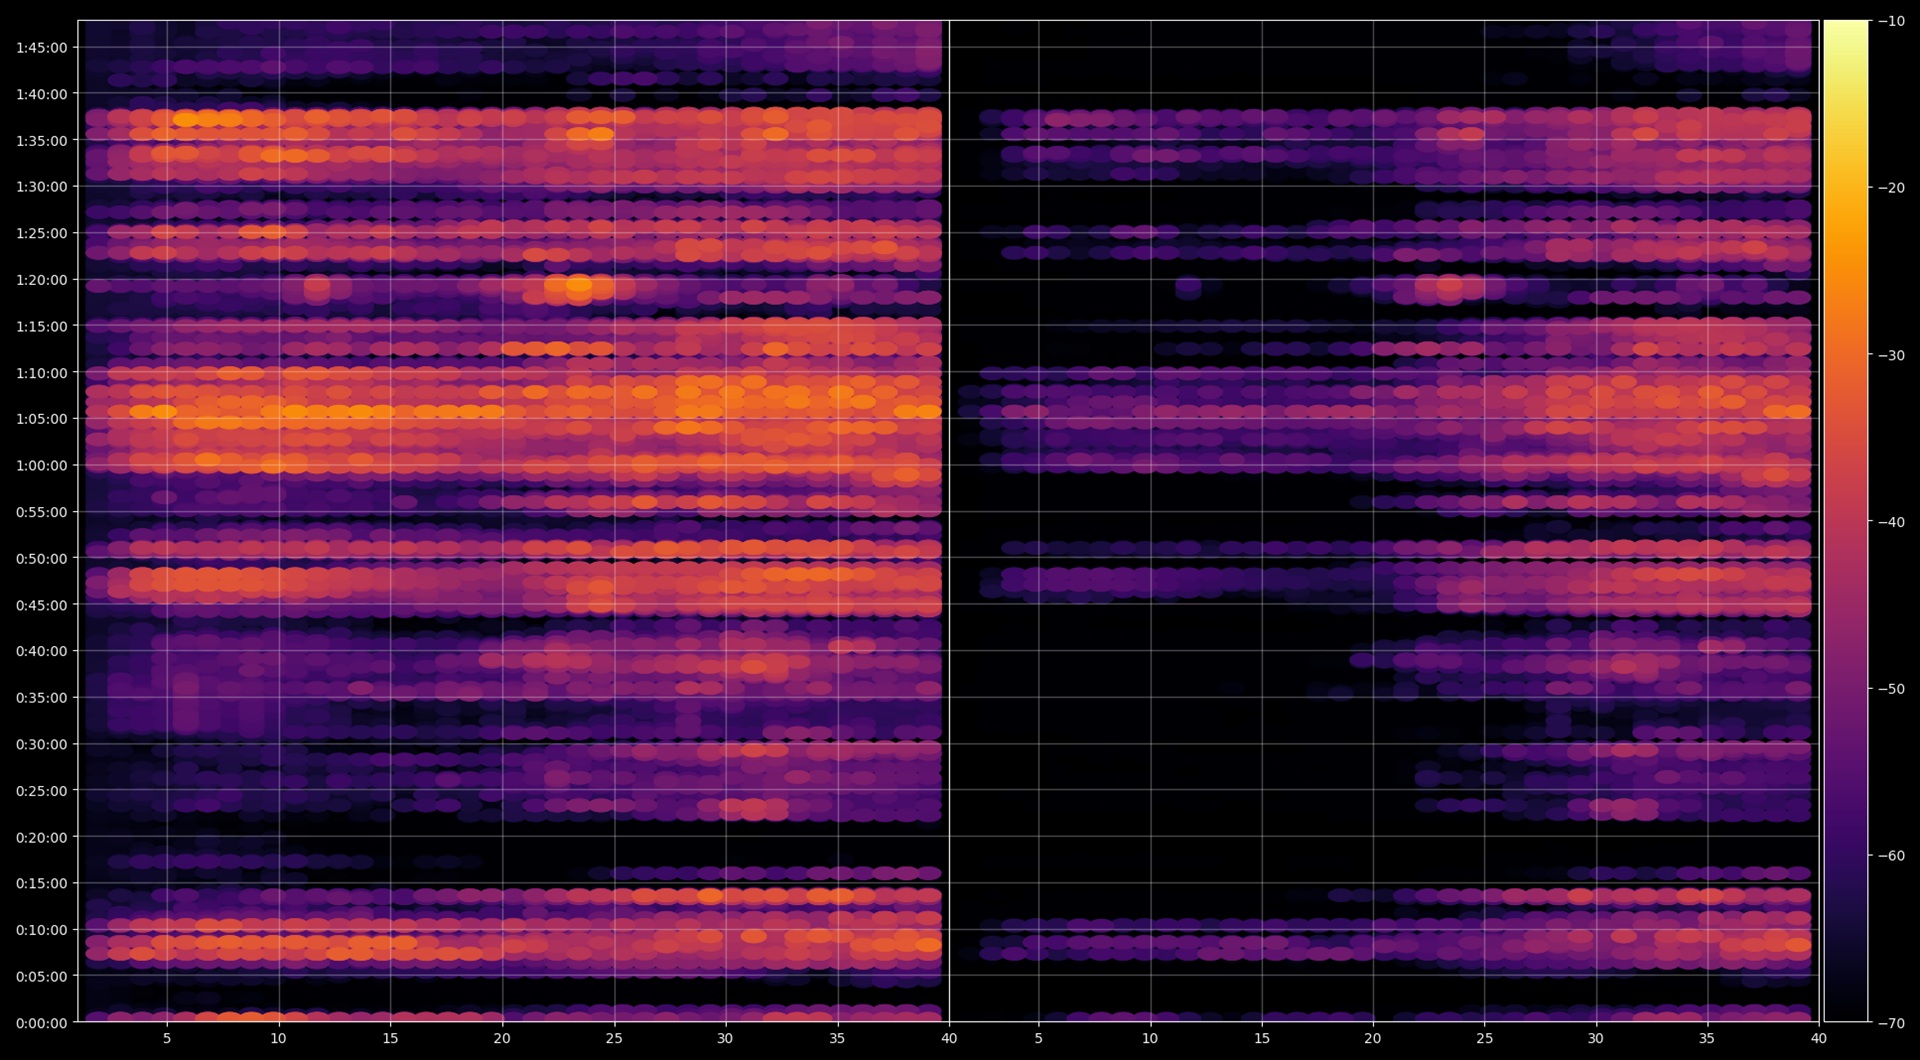The image size is (1920, 1060).
Task: Click the 1:45:00 time axis label
Action: click(x=42, y=48)
